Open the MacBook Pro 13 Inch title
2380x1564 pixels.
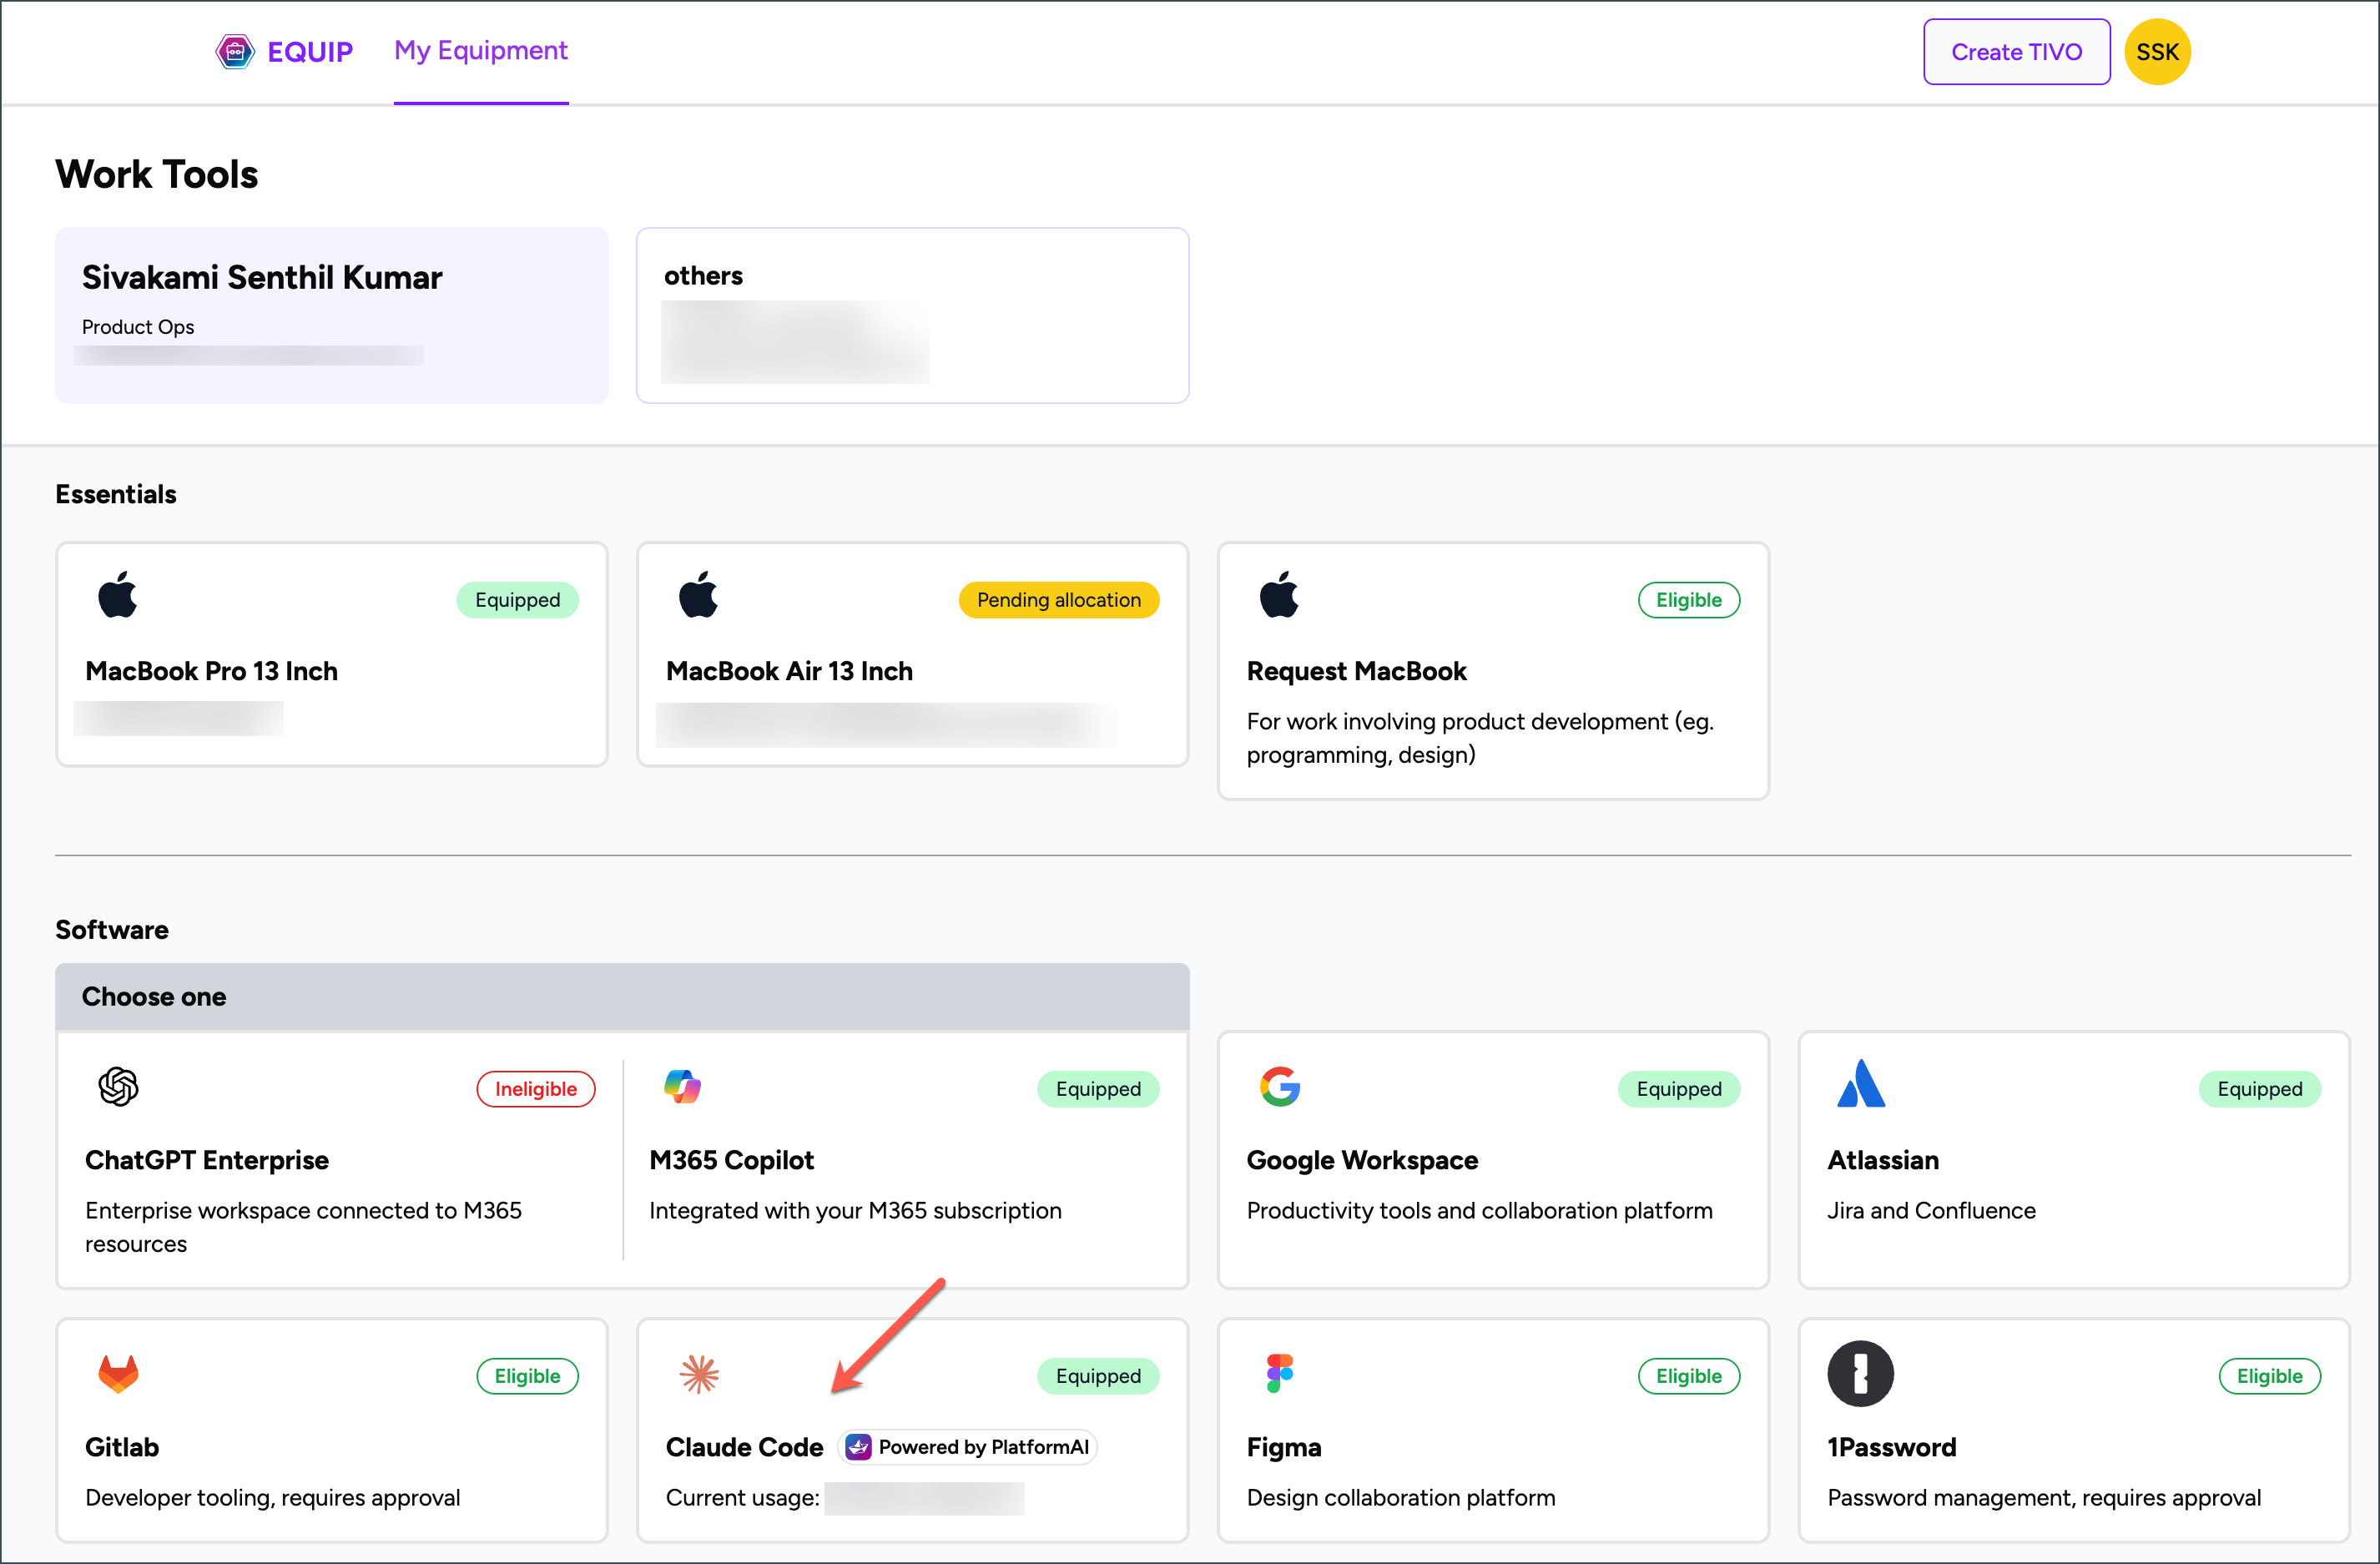pos(211,671)
